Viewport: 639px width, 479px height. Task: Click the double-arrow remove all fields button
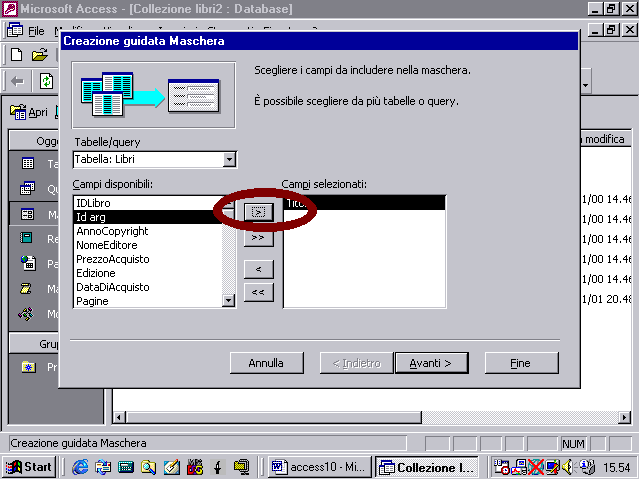258,292
